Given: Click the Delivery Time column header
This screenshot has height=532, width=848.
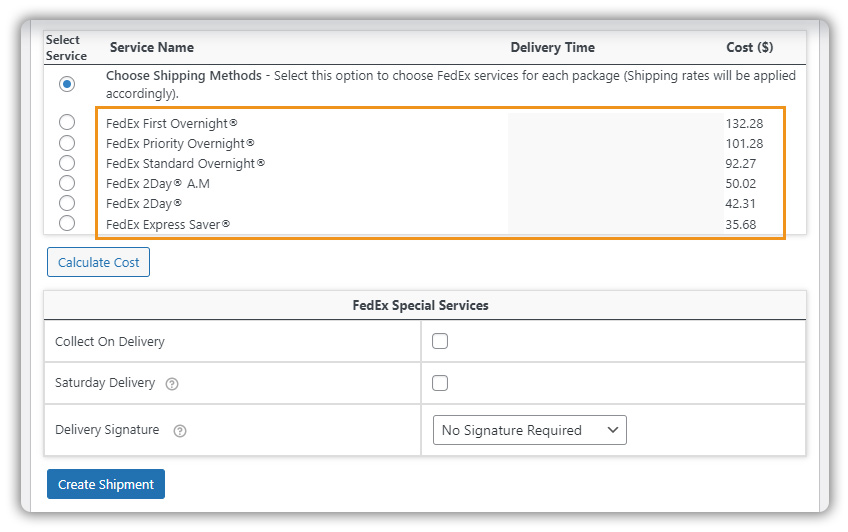Looking at the screenshot, I should pos(553,48).
